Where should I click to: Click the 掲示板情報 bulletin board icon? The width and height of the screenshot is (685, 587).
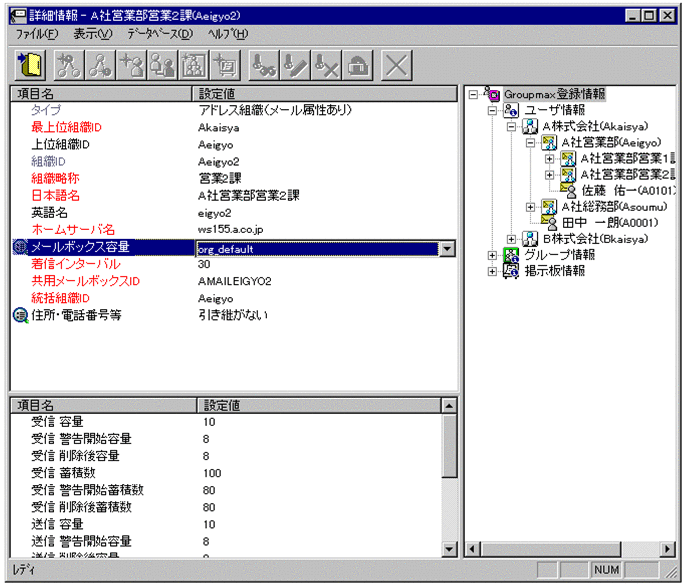click(x=511, y=271)
